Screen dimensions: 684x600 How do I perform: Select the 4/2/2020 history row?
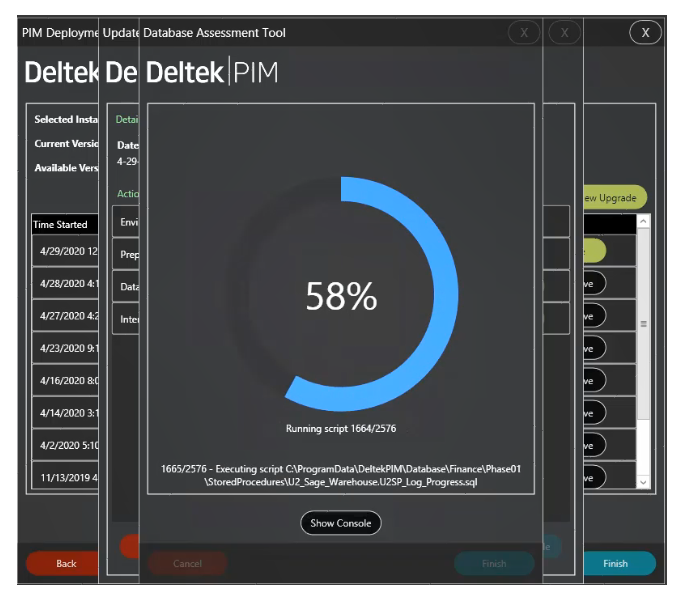(65, 445)
